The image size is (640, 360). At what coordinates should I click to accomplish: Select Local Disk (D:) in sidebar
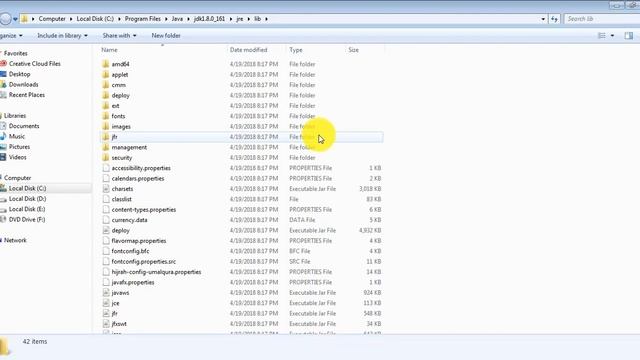27,199
